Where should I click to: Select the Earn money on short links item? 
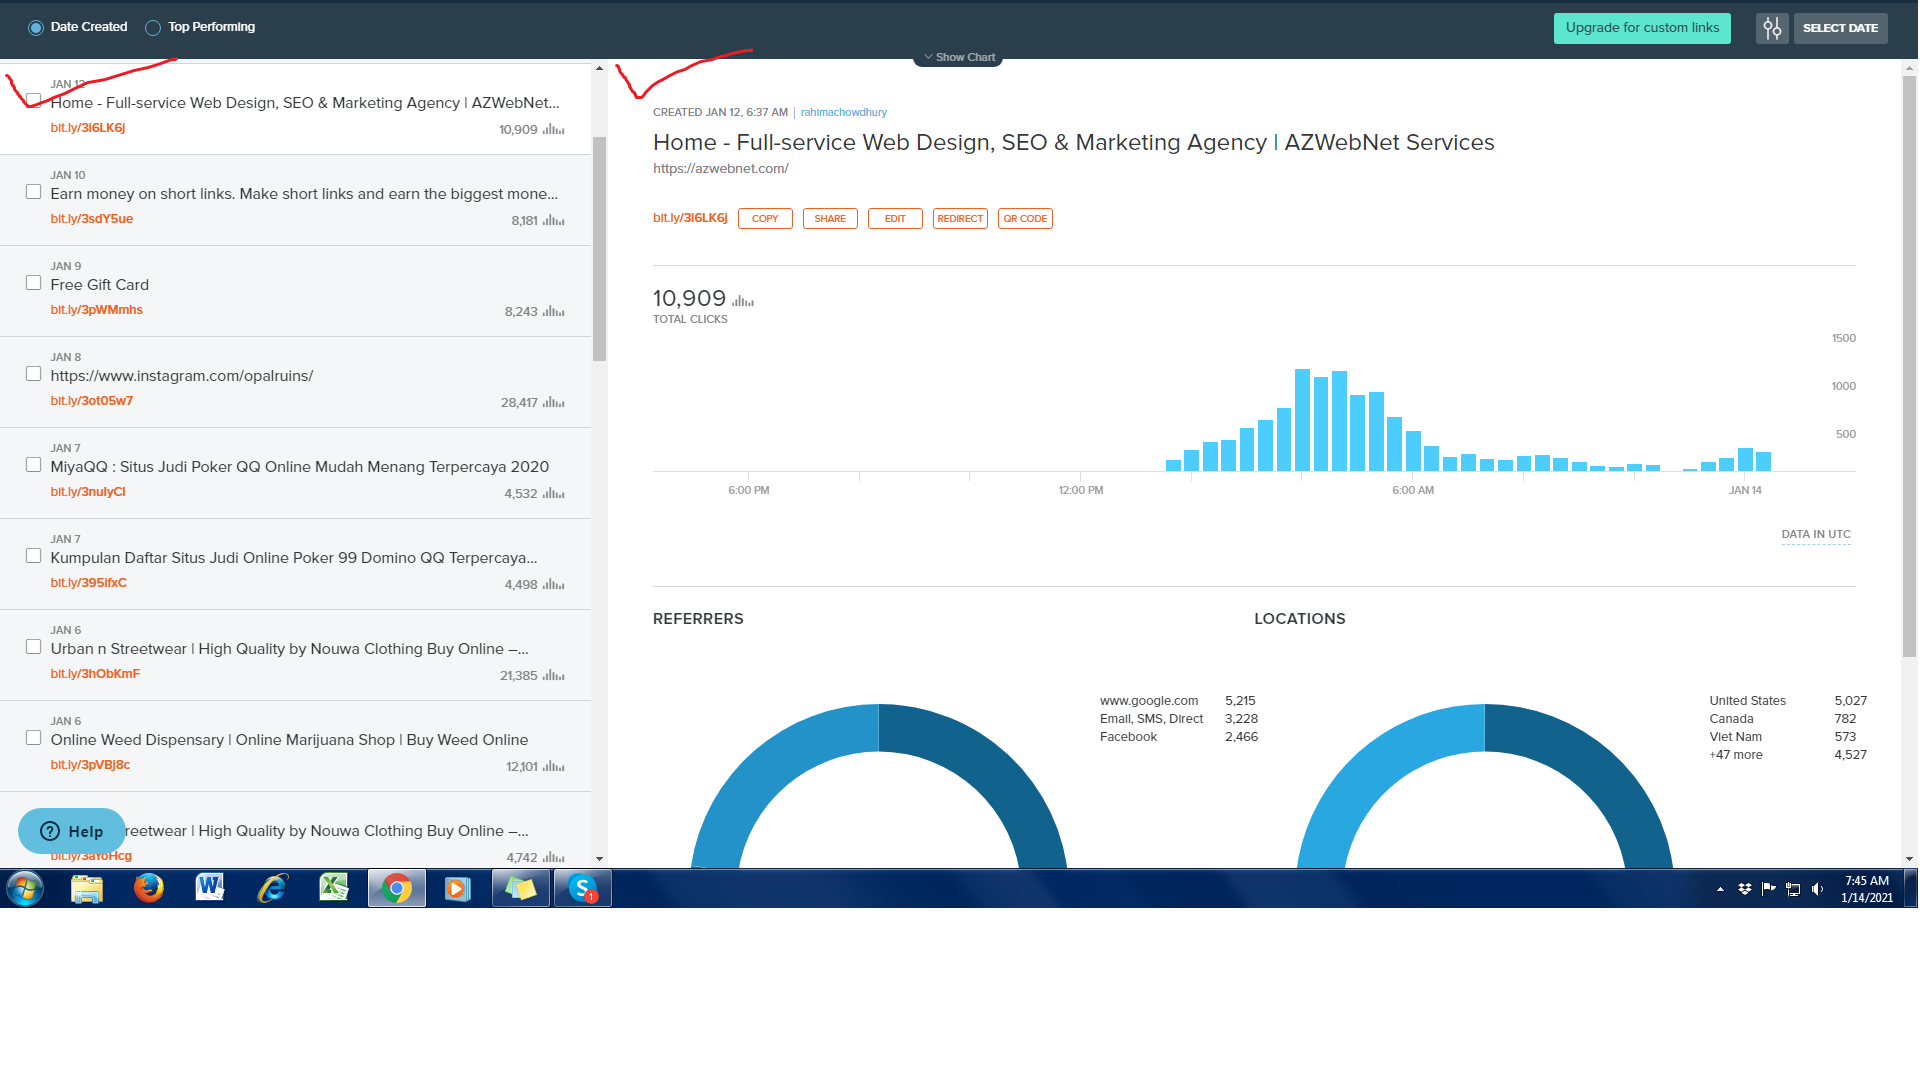coord(304,194)
